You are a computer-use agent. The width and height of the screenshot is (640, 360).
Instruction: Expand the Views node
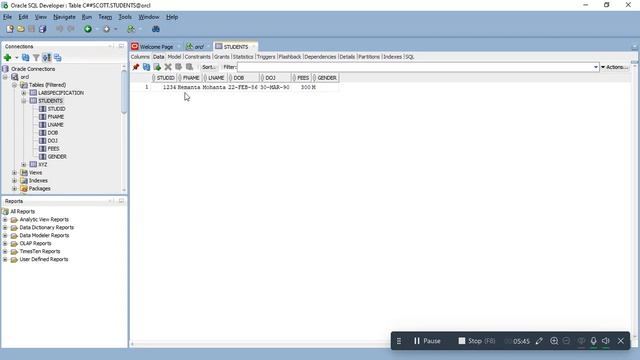point(14,173)
